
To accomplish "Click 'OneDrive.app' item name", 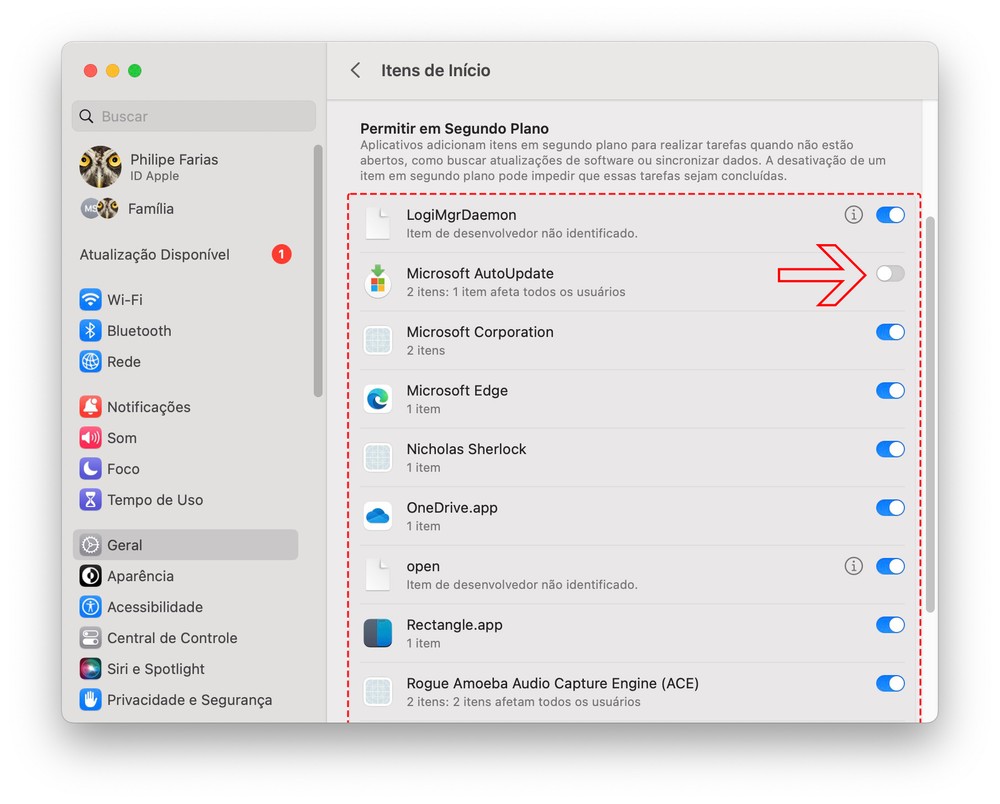I will click(452, 508).
